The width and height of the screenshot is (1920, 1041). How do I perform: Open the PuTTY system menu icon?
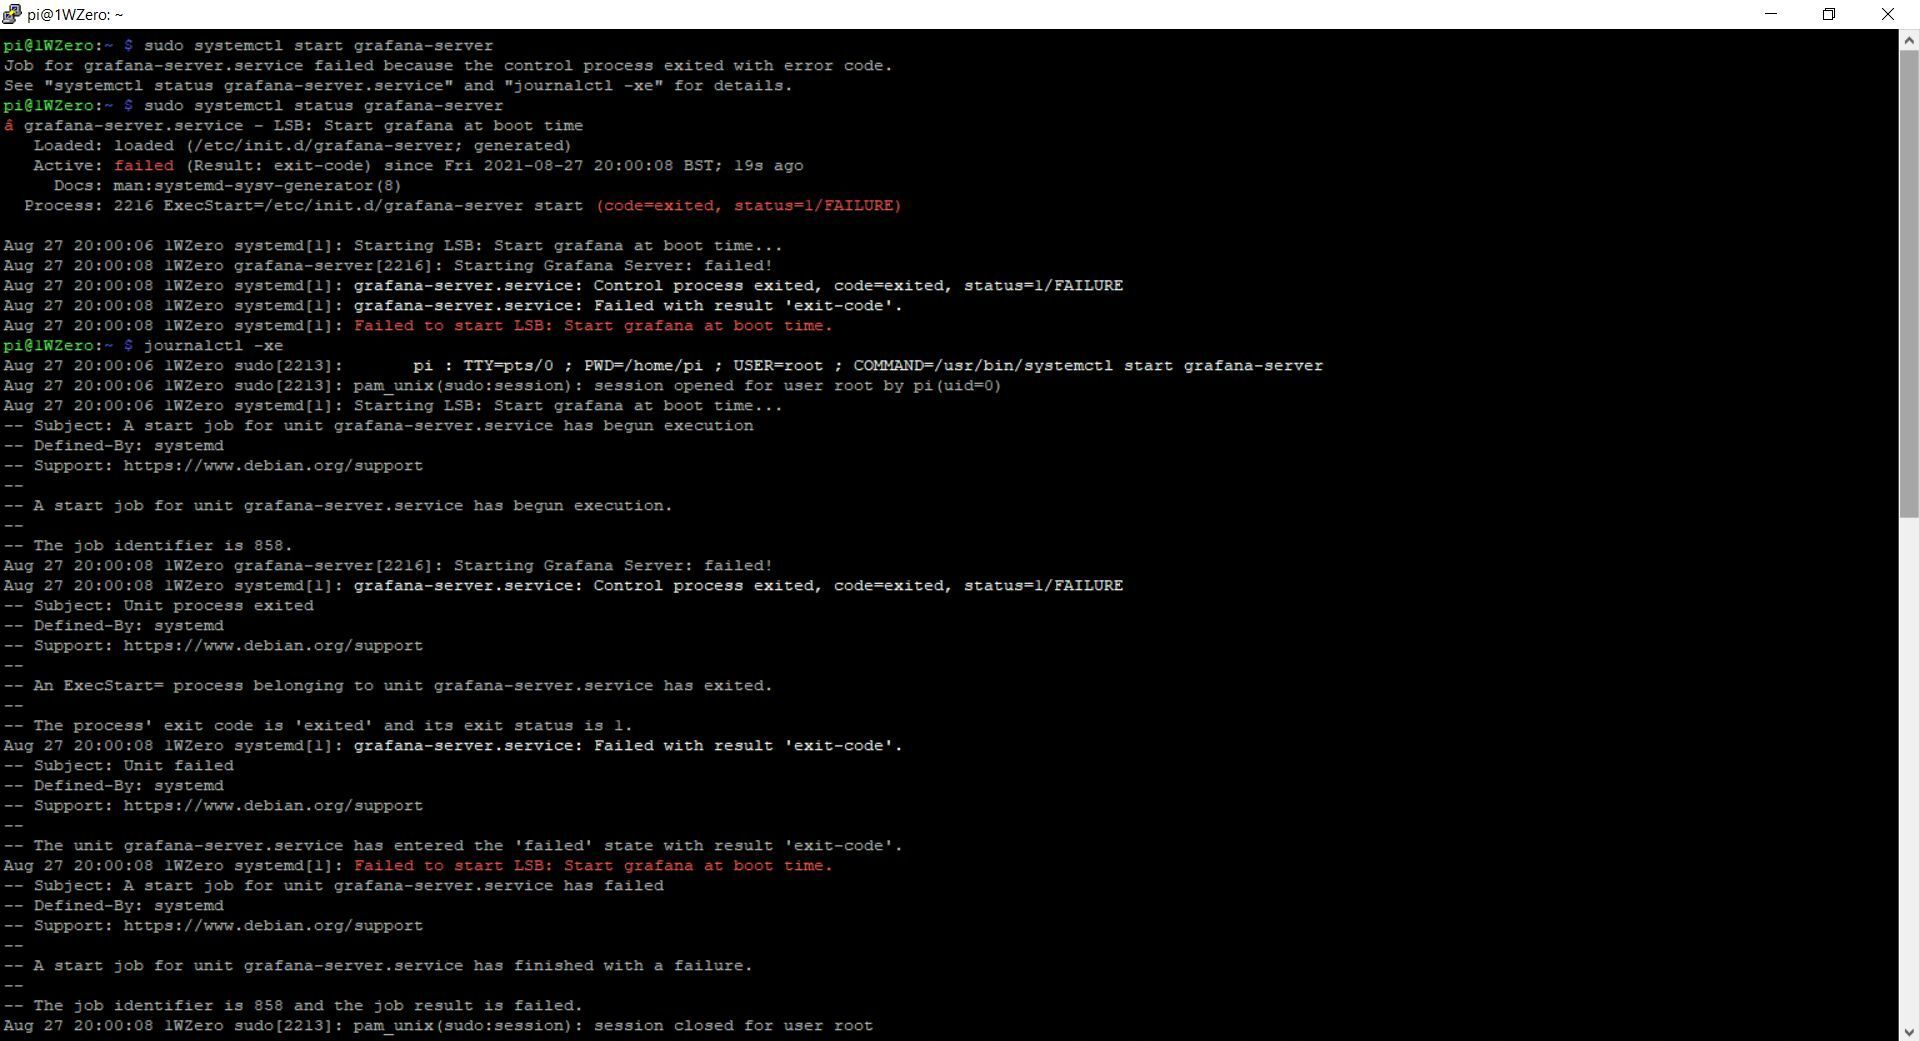(12, 14)
